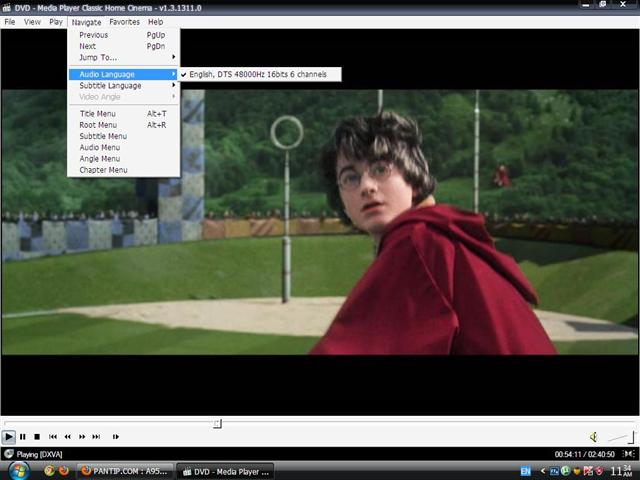Screen dimensions: 640x480
Task: Adjust the volume slider
Action: [x=621, y=437]
